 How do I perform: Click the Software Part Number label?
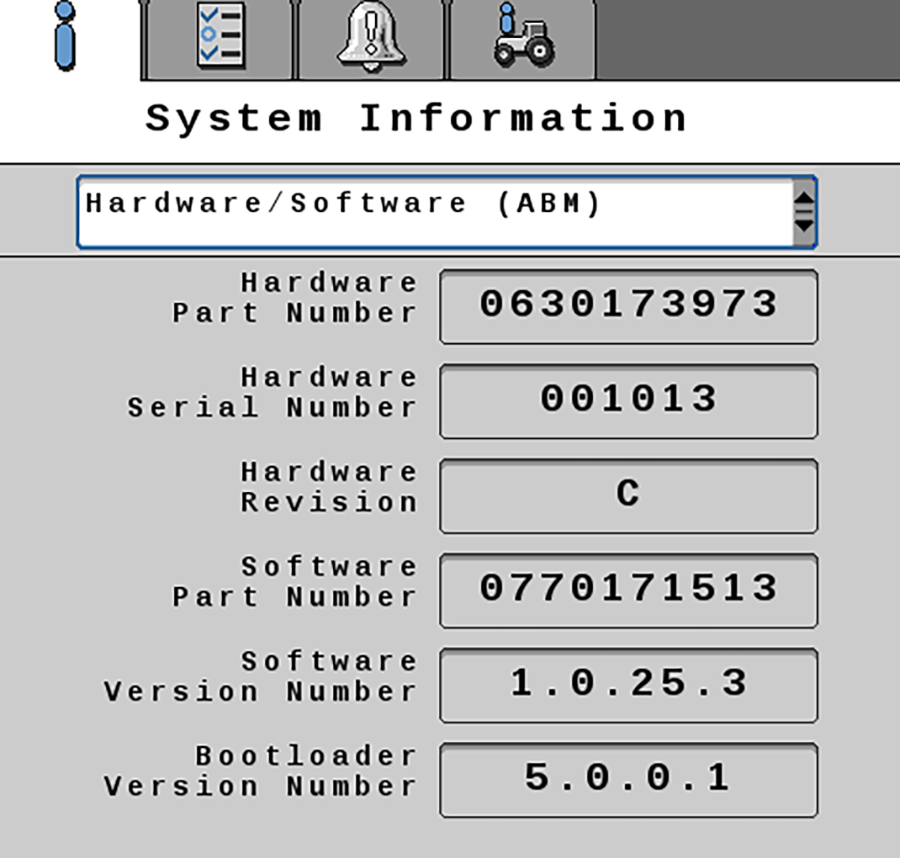295,582
